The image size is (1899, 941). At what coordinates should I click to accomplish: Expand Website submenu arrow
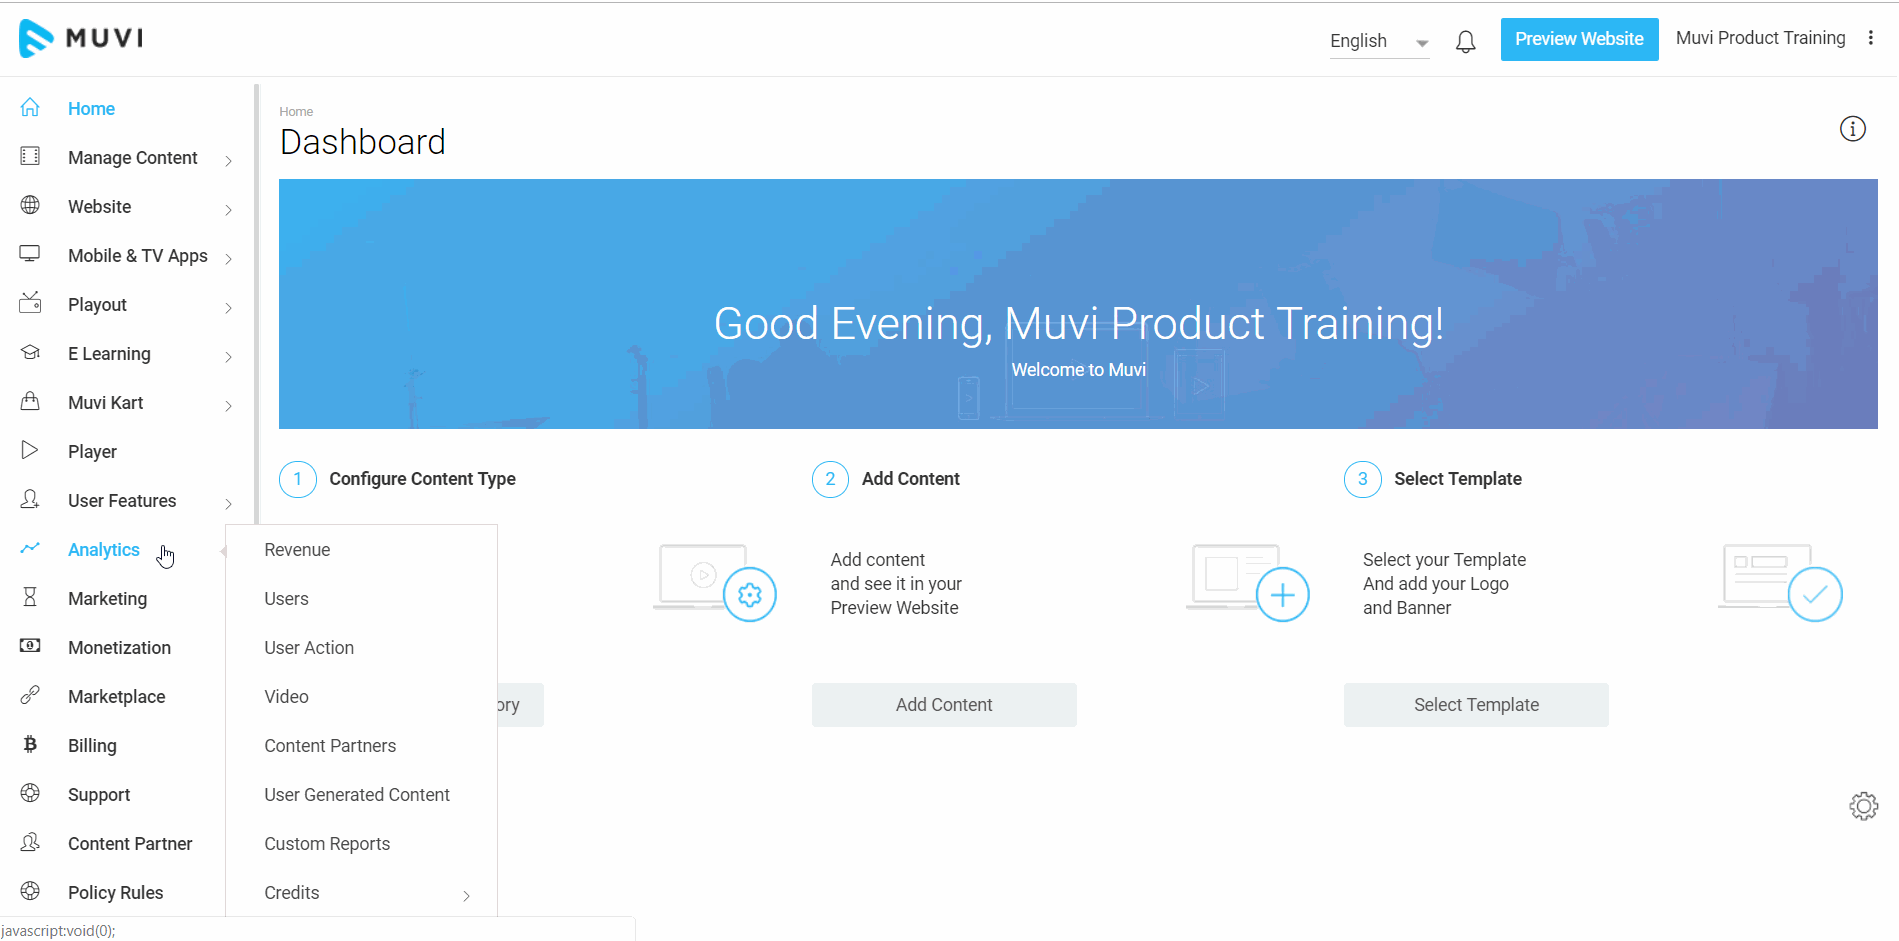[228, 210]
